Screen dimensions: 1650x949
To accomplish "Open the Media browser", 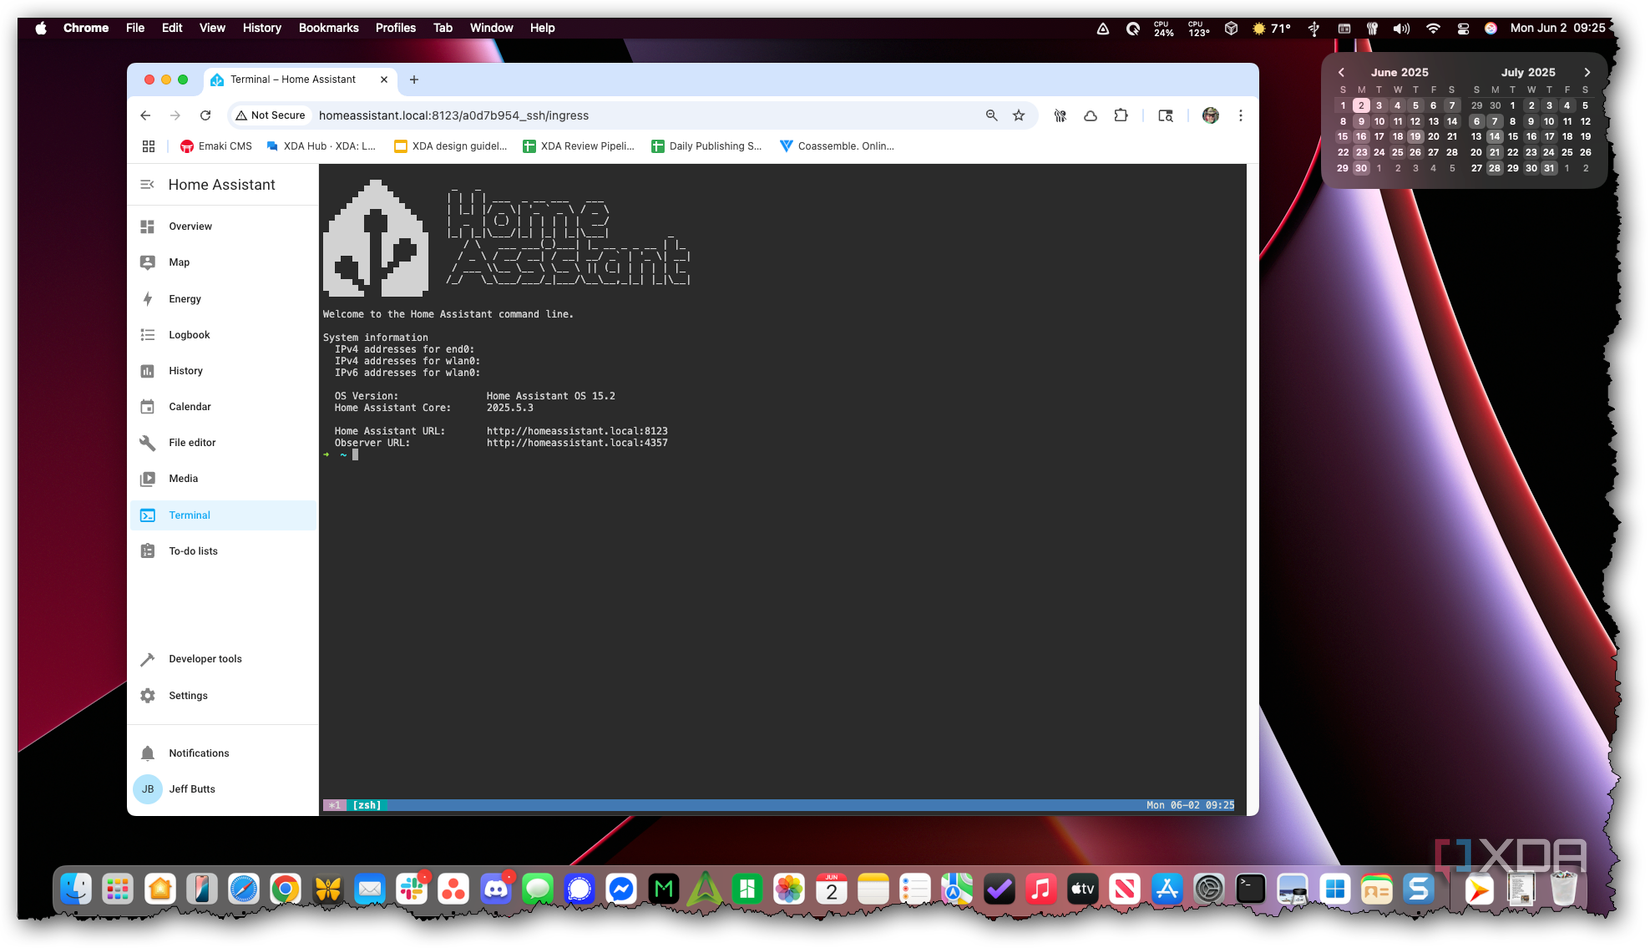I will point(183,478).
